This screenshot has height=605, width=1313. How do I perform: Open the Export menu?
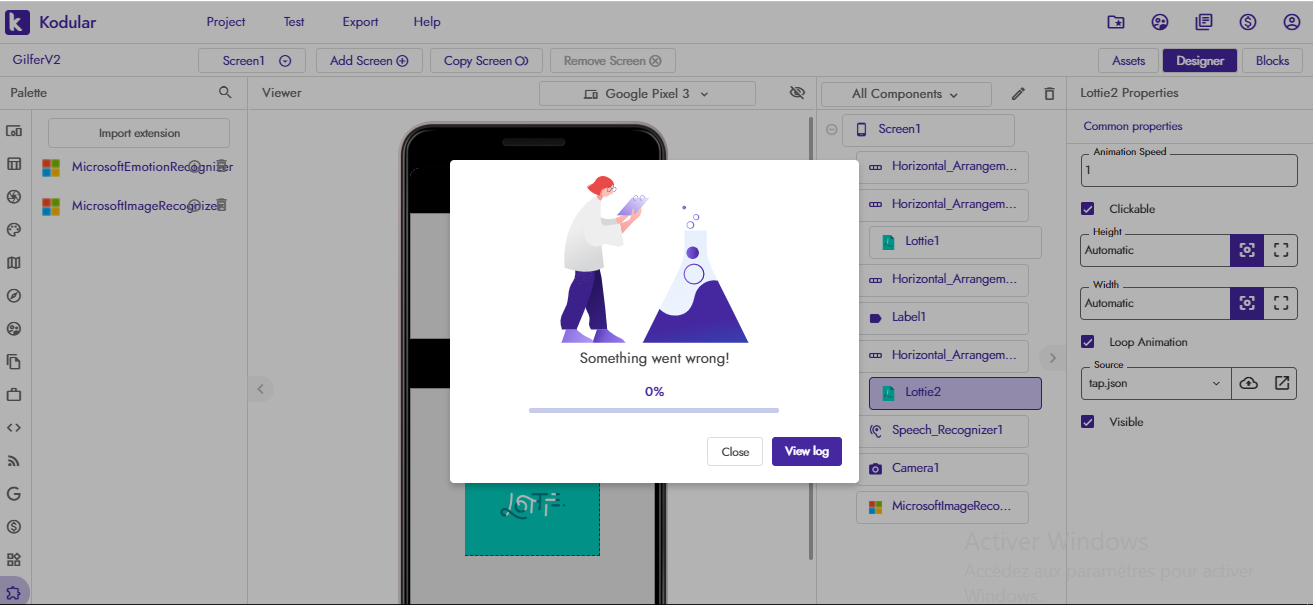pos(360,22)
